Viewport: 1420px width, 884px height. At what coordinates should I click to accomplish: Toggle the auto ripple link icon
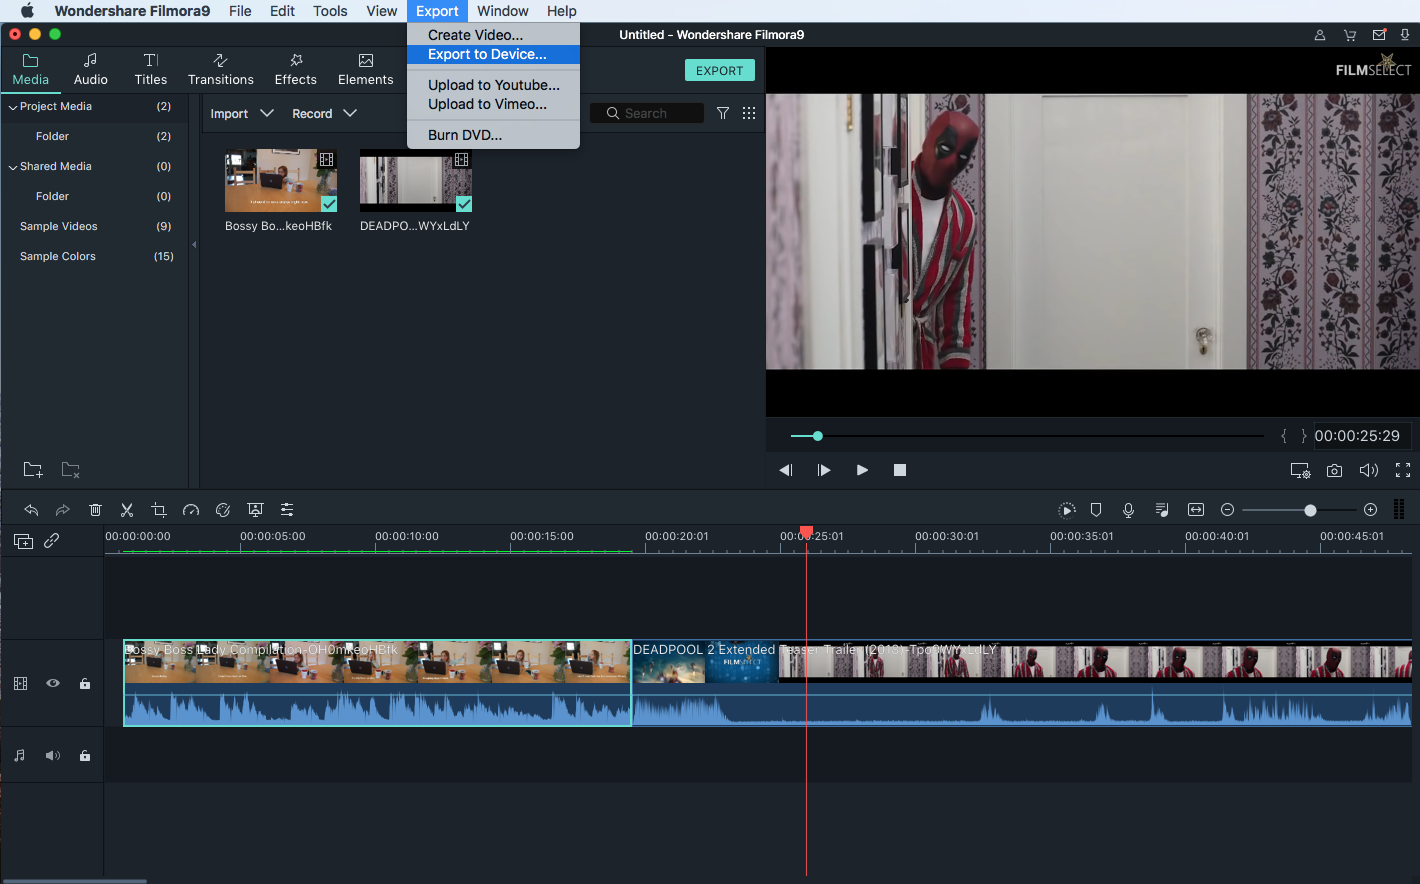pyautogui.click(x=52, y=541)
